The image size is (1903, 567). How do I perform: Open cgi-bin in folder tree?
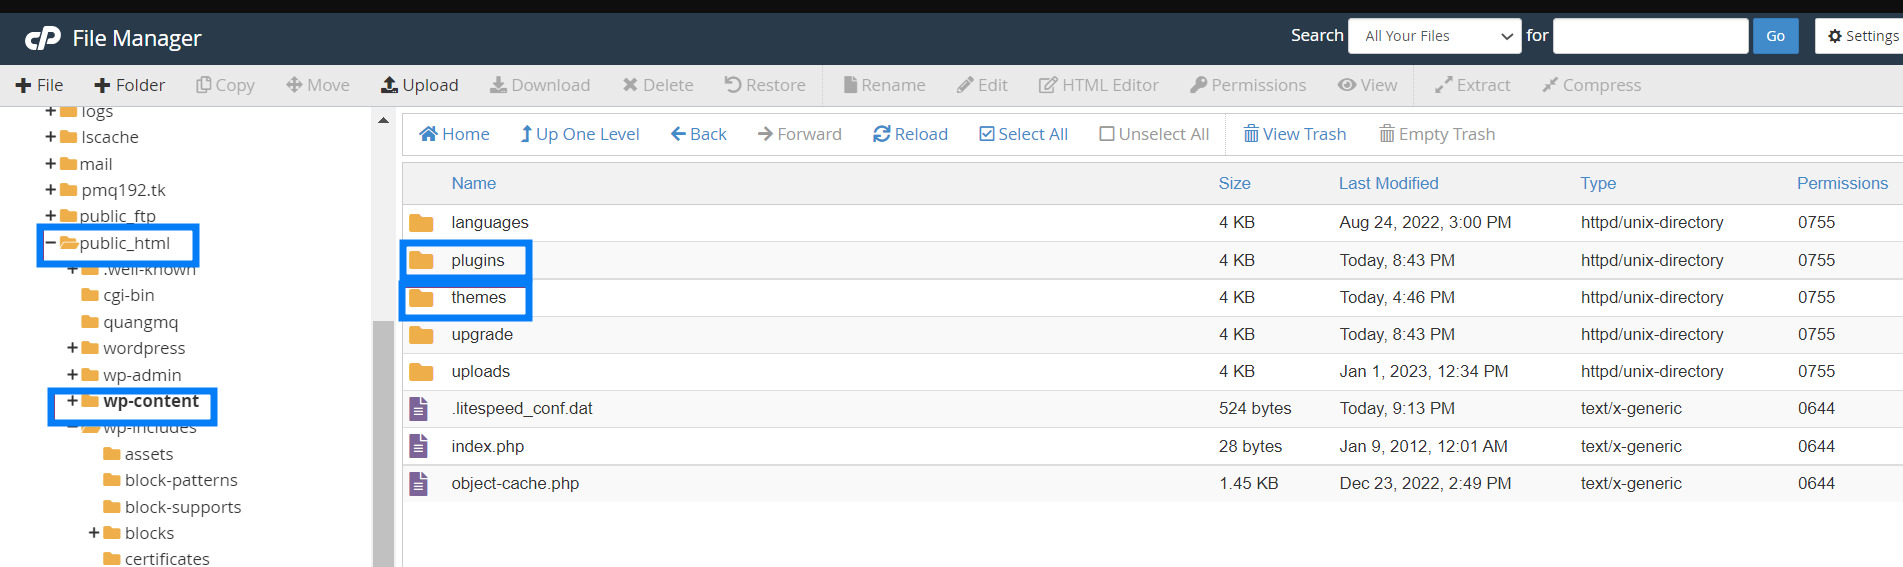(128, 295)
